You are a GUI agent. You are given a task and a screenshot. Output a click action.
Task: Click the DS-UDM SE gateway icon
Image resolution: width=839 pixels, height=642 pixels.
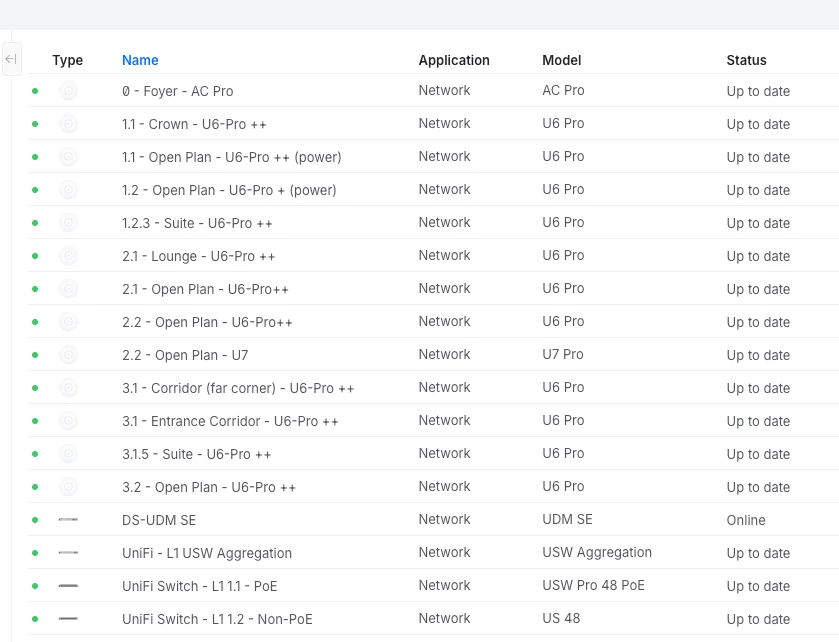68,520
